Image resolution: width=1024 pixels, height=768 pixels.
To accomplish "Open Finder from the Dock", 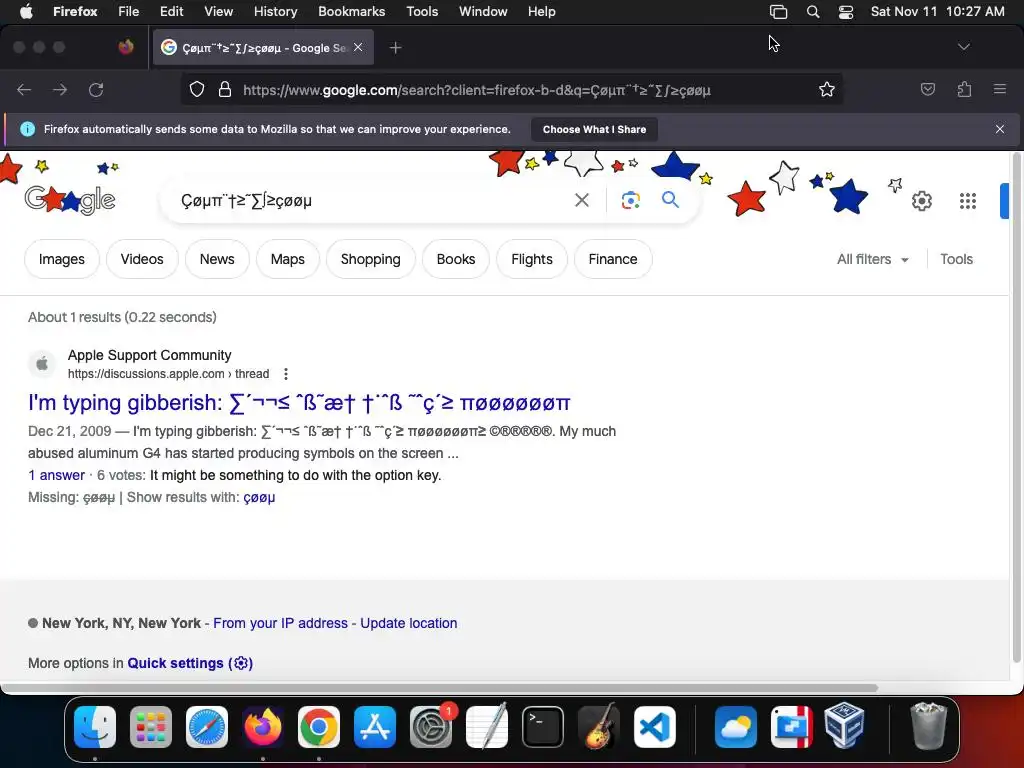I will point(95,727).
